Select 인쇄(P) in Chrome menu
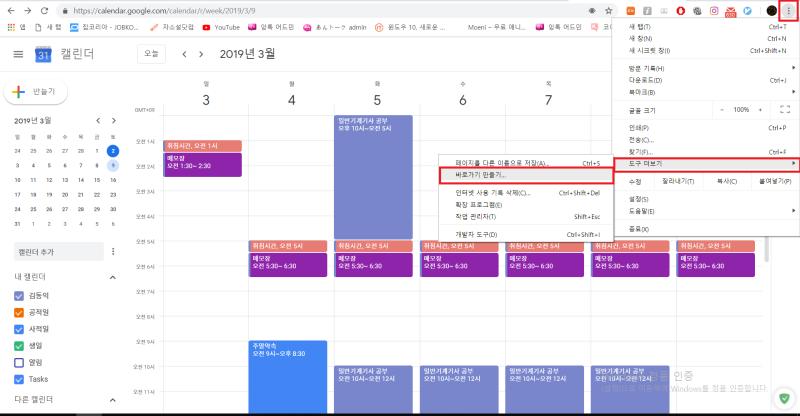Viewport: 800px width, 416px height. click(x=706, y=128)
